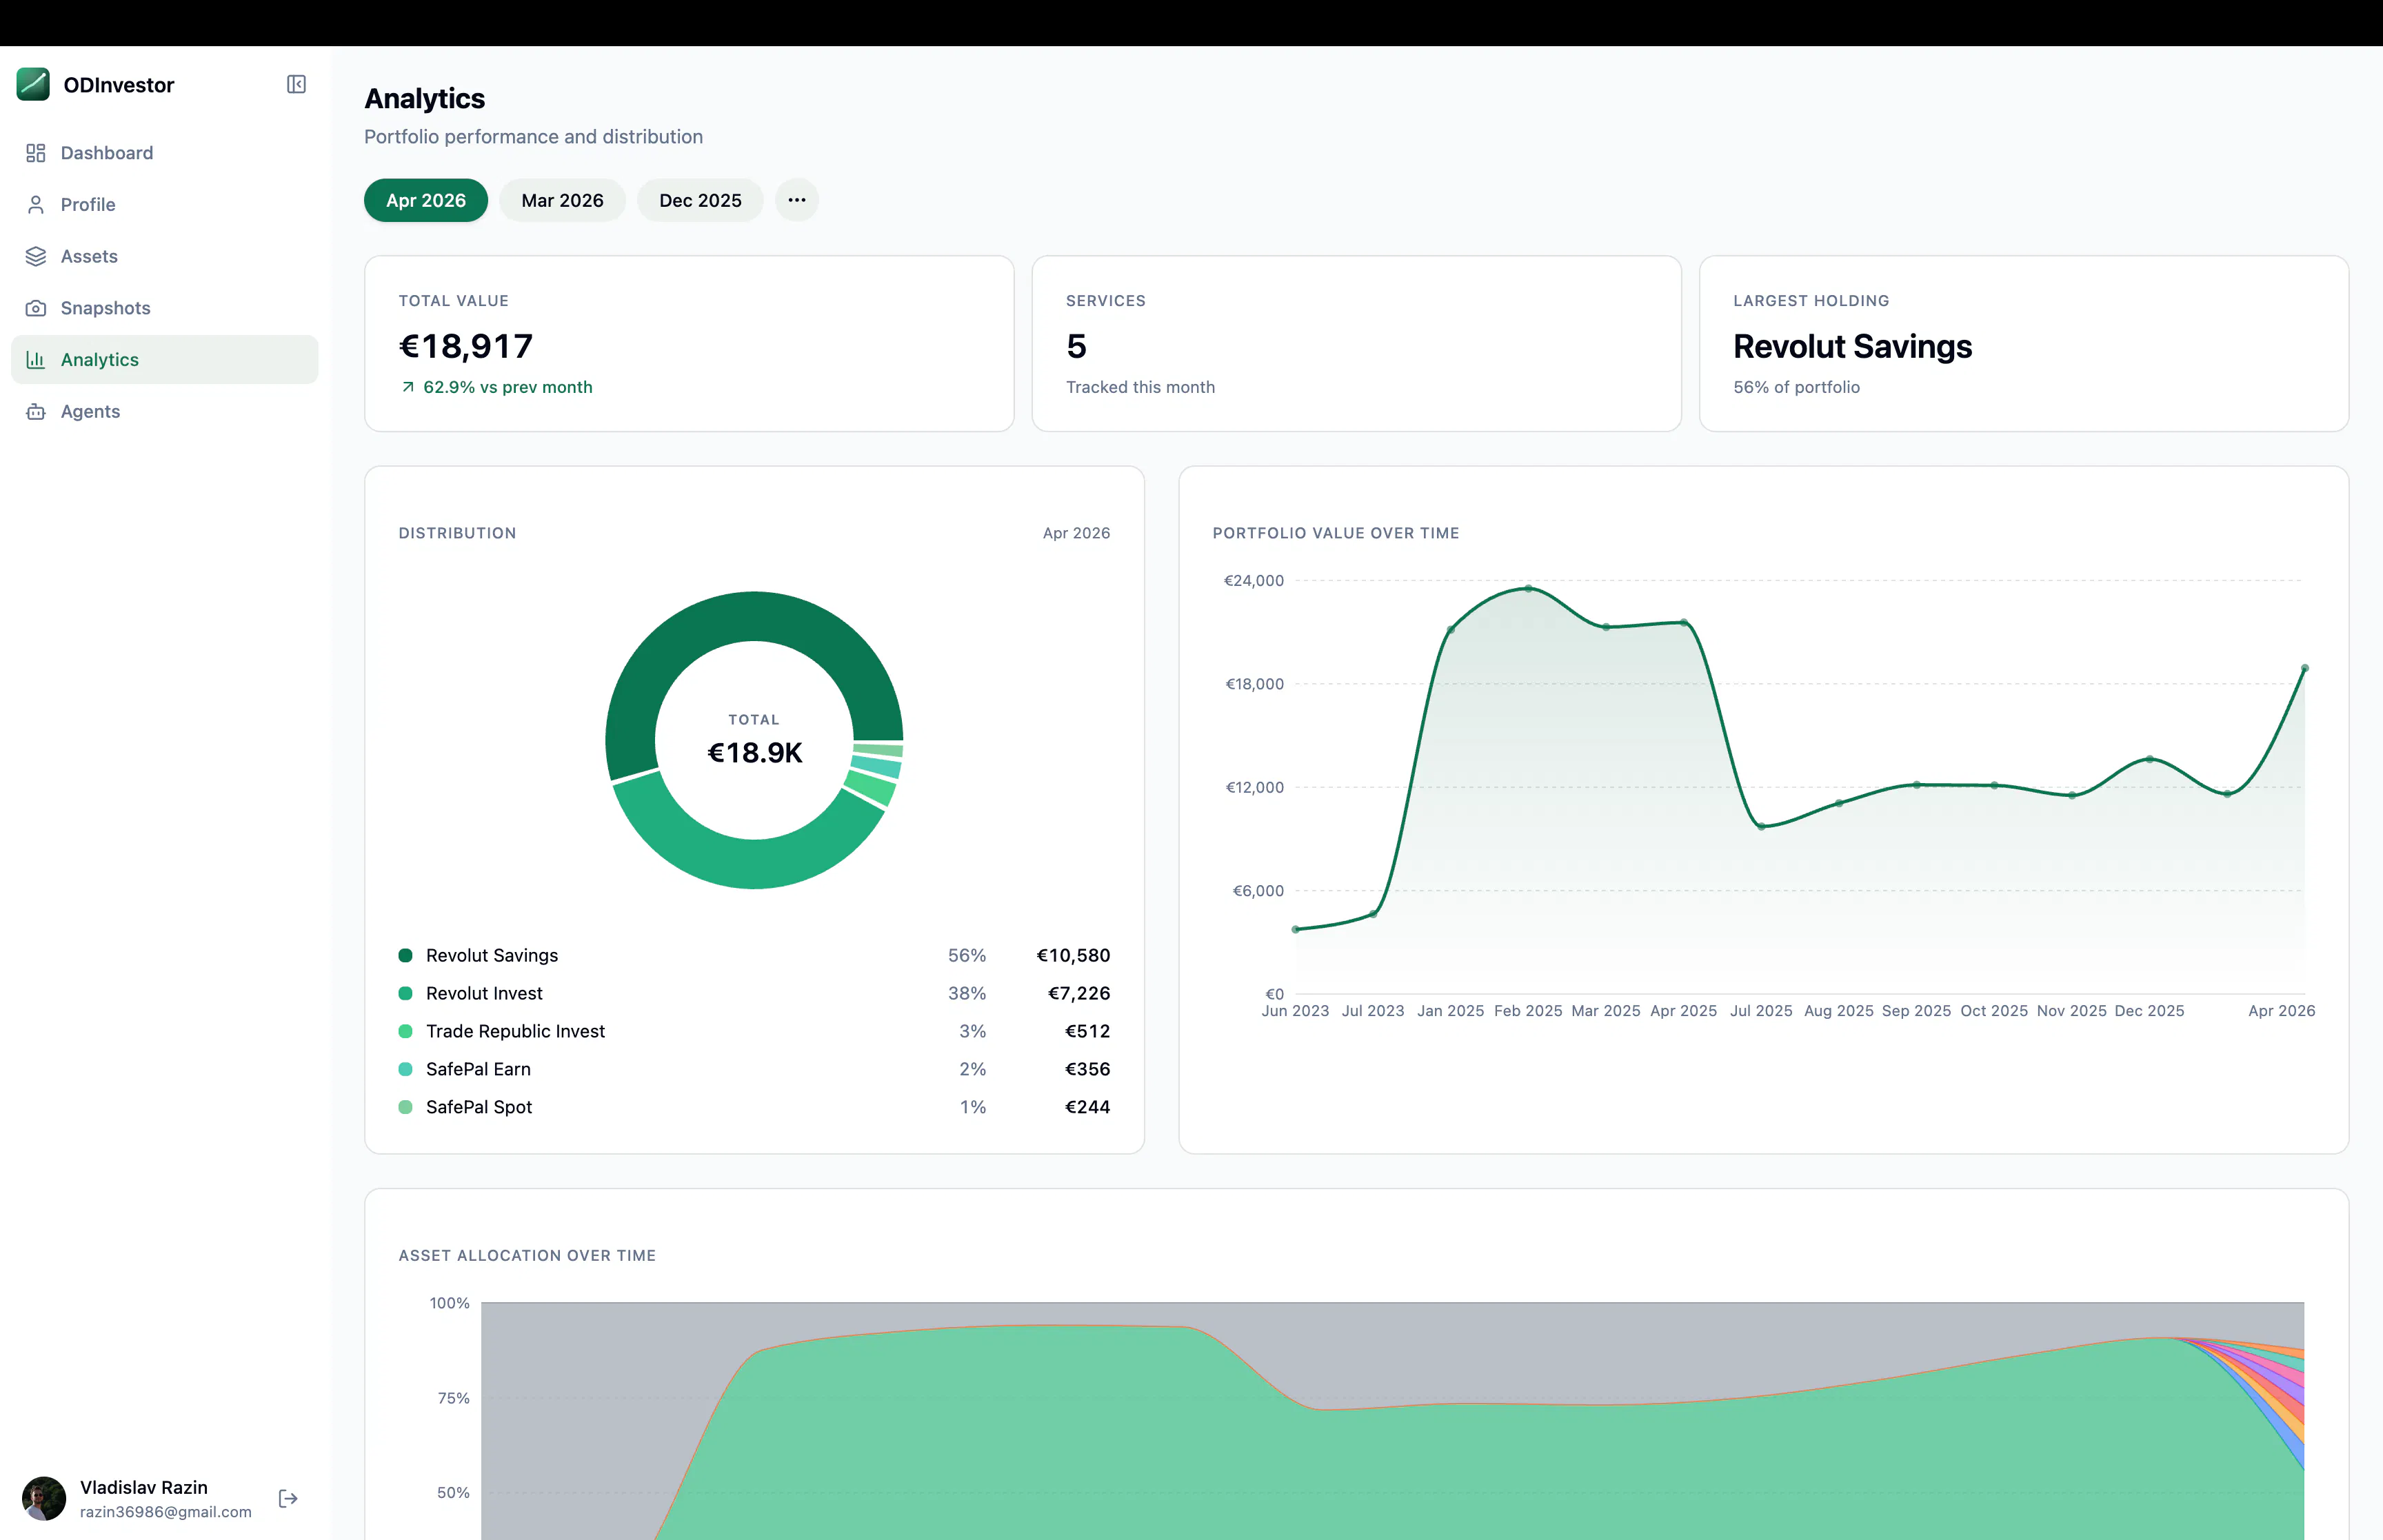Screen dimensions: 2383x1540
Task: Select the Trade Republic Invest legend label
Action: point(515,1031)
